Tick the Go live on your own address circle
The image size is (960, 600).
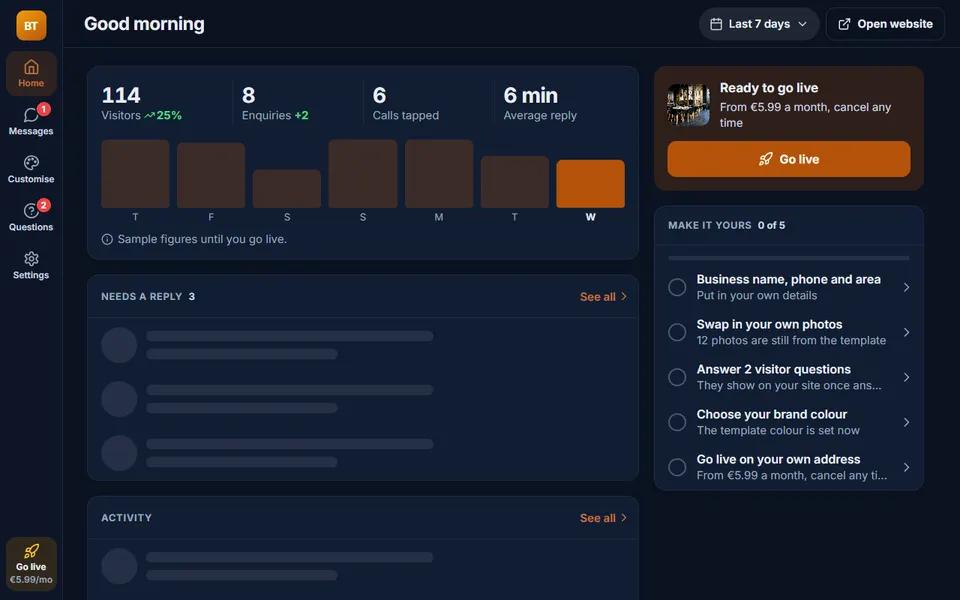tap(677, 467)
